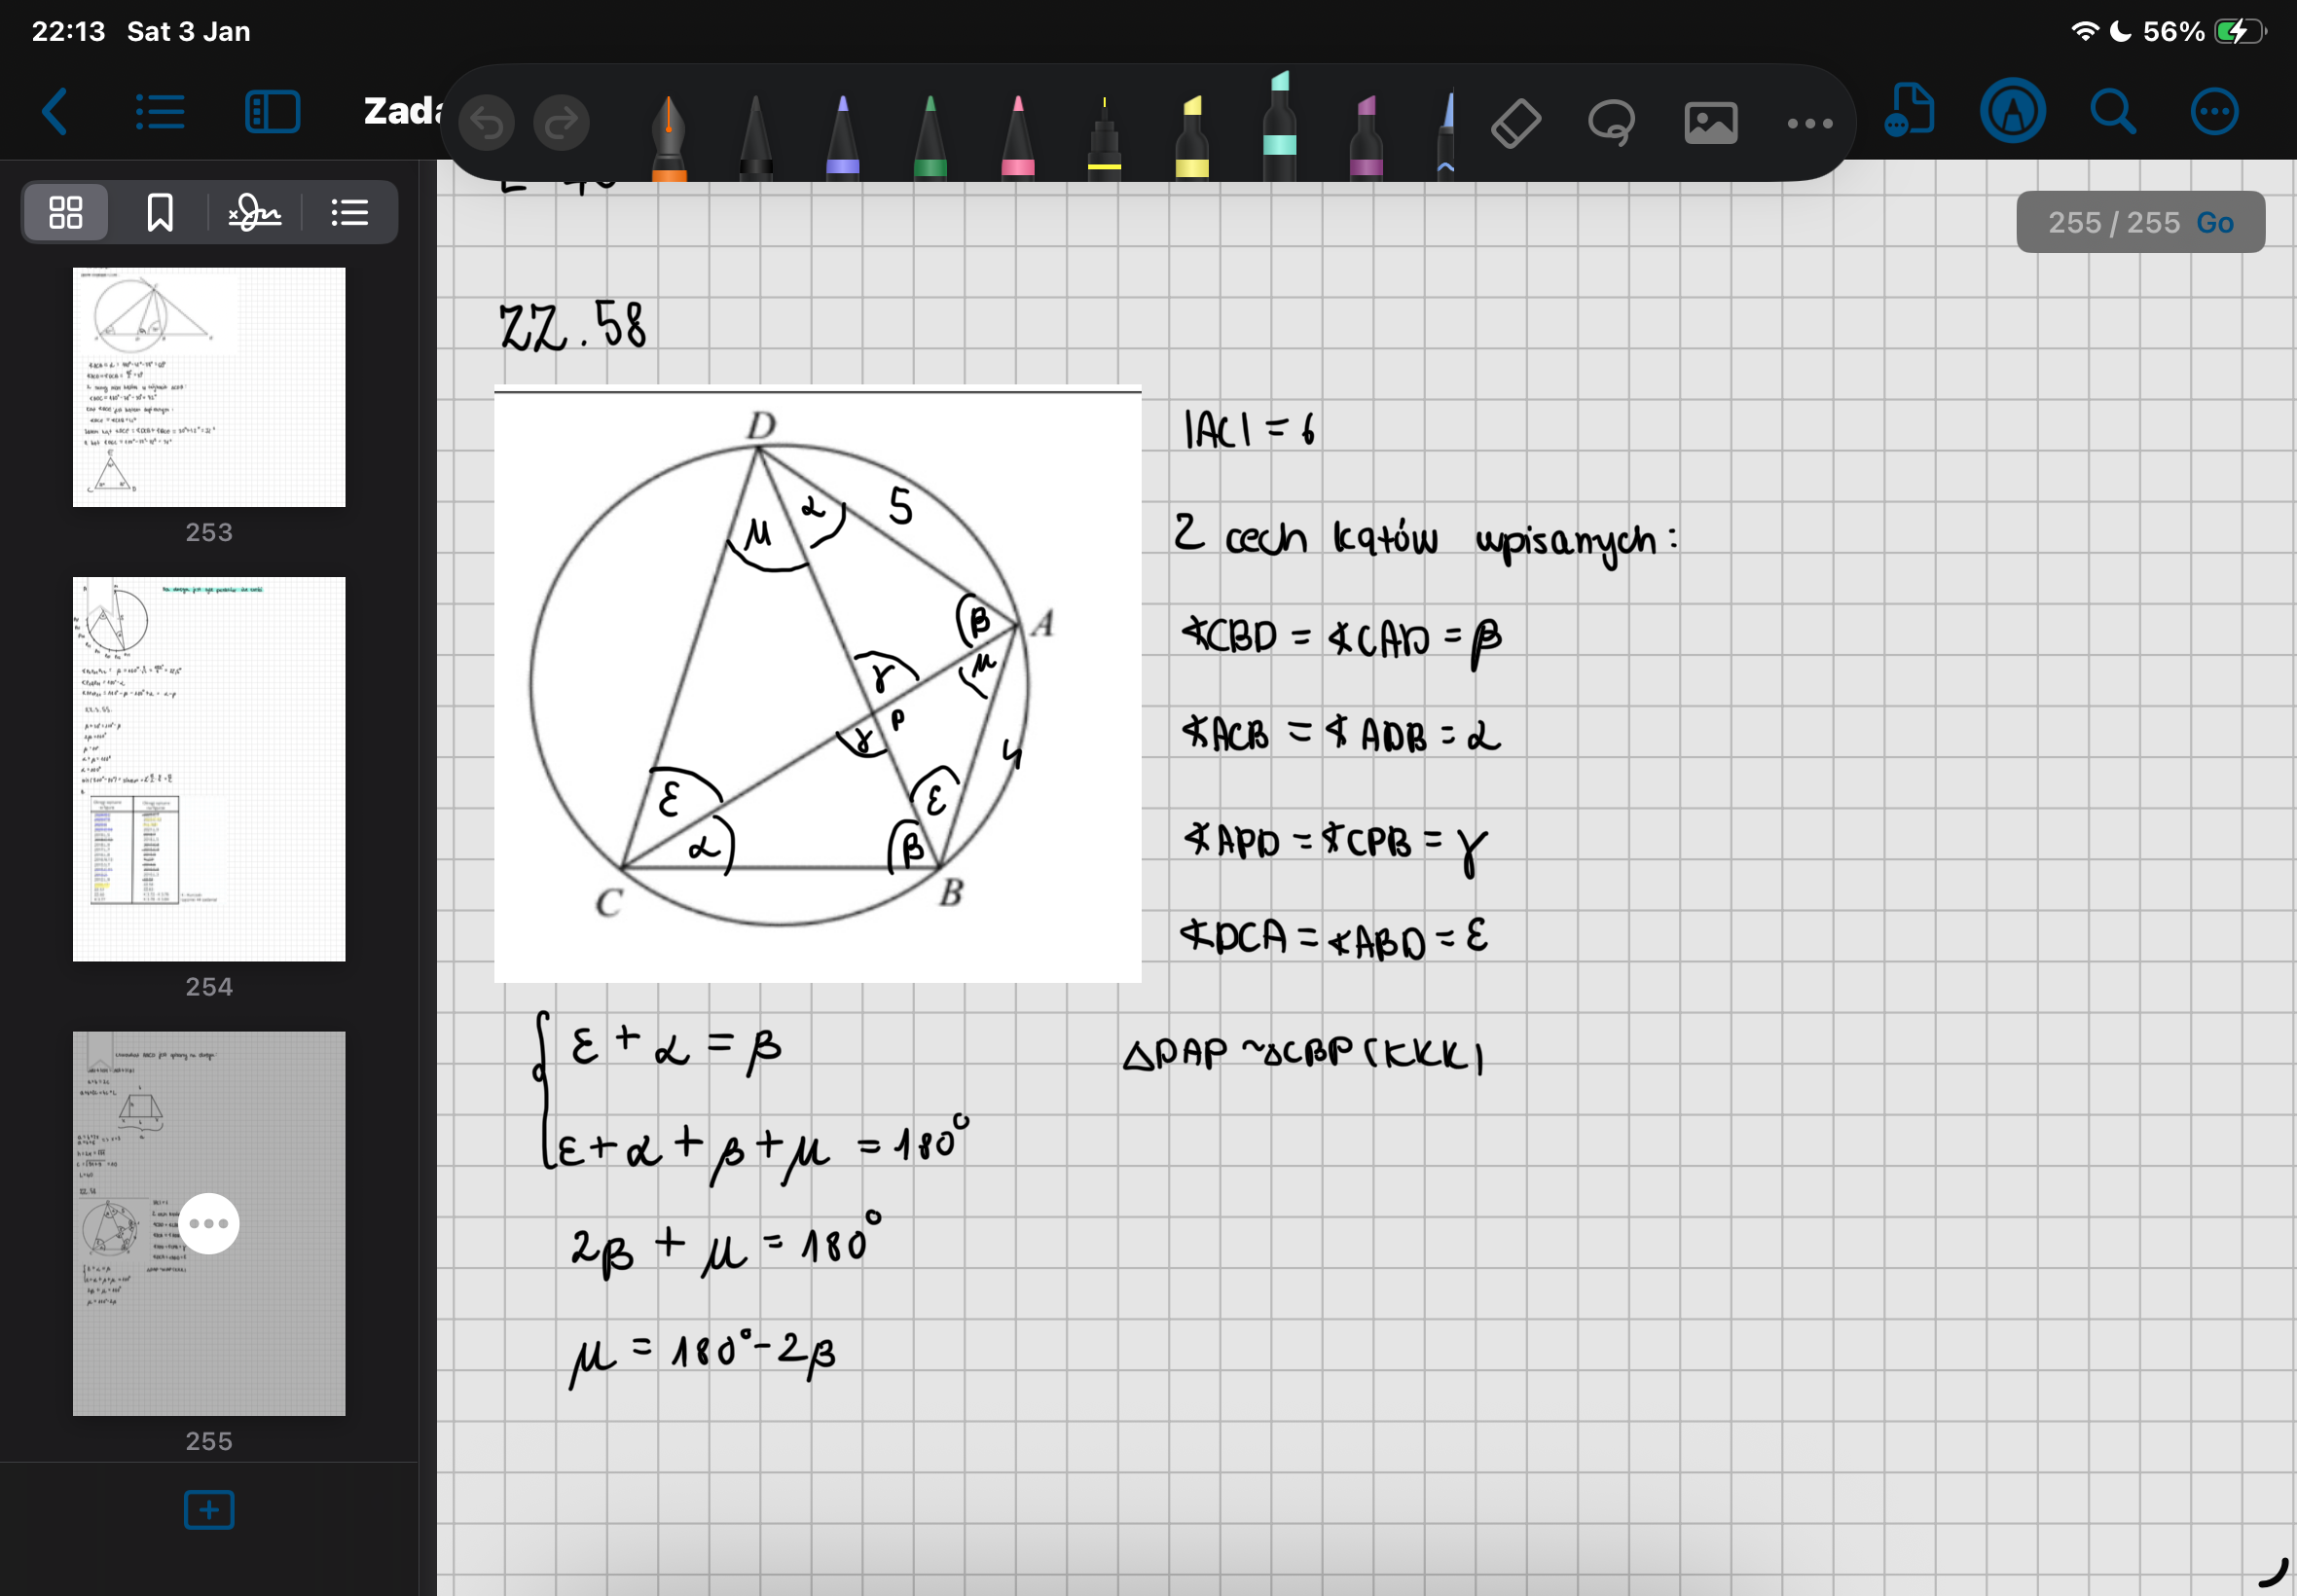This screenshot has height=1596, width=2297.
Task: Pick the yellow highlighter pen
Action: (x=1191, y=138)
